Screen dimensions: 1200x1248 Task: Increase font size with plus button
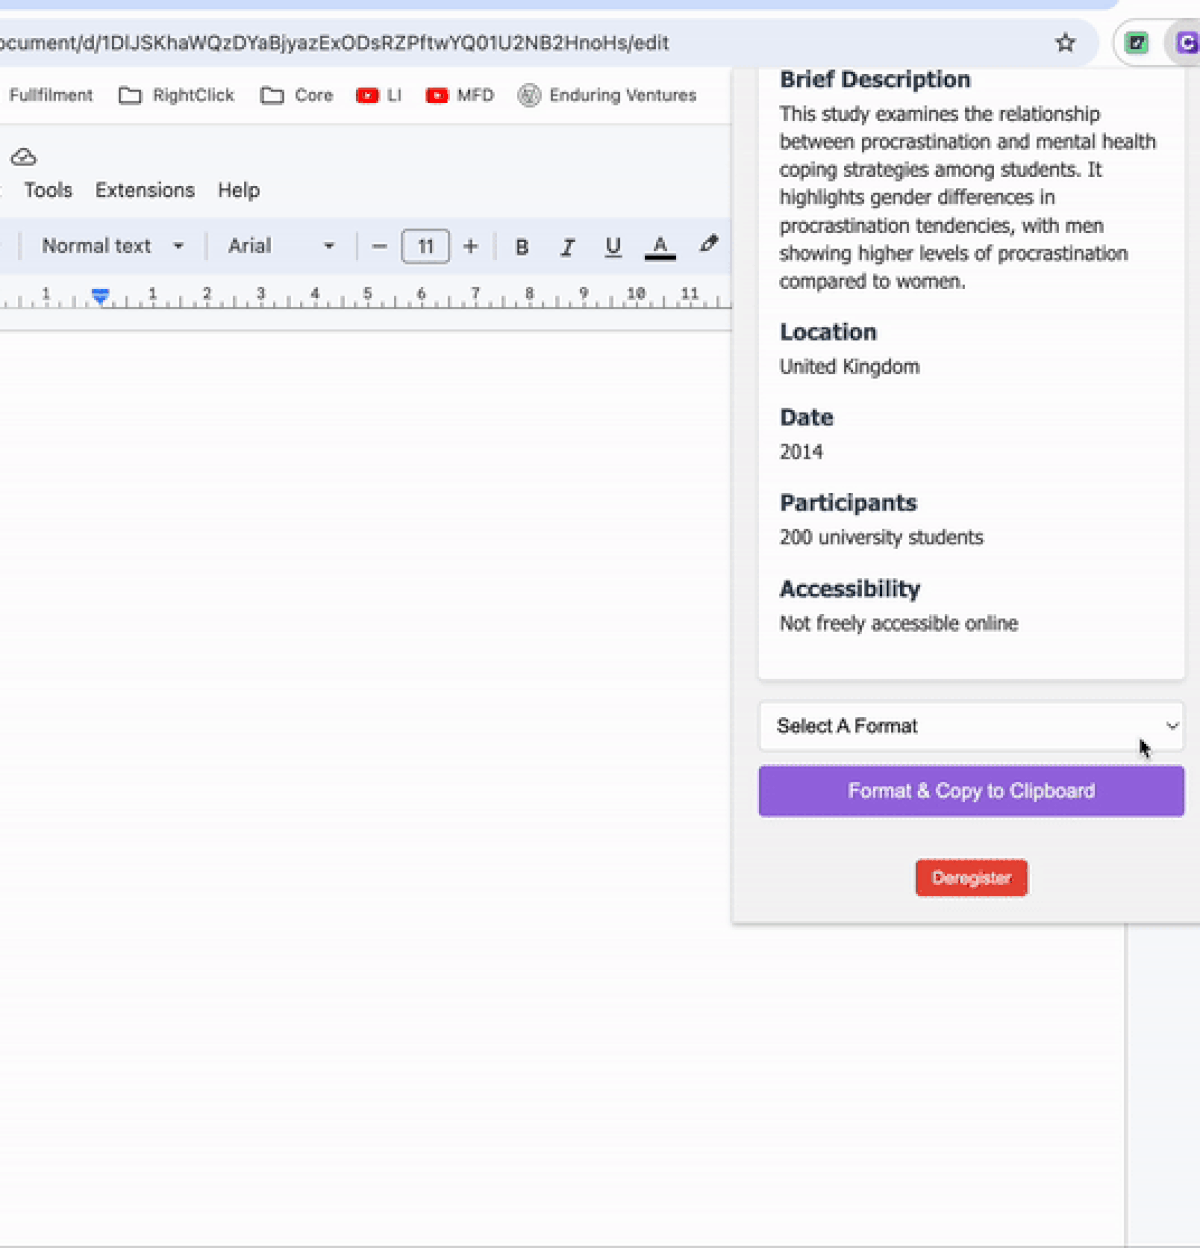tap(471, 247)
